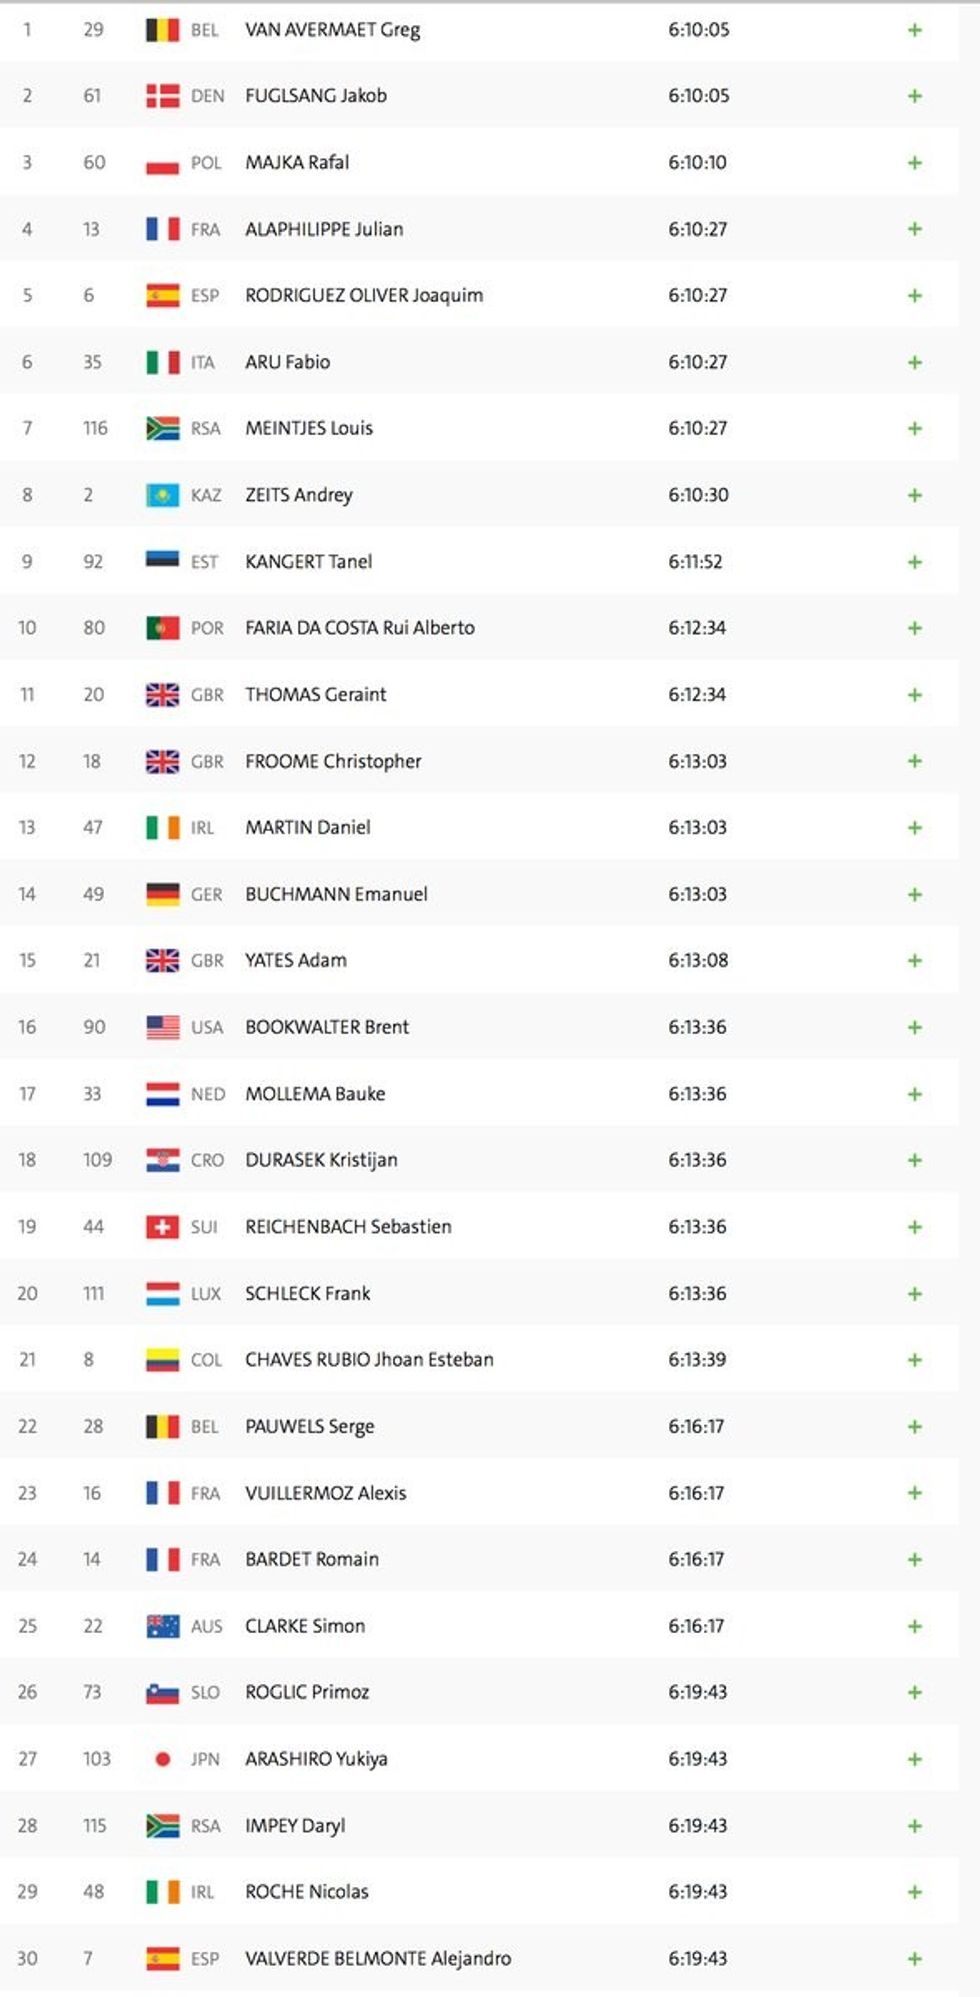Image resolution: width=980 pixels, height=1997 pixels.
Task: Open Alaphilippe Julian's row details
Action: [914, 229]
